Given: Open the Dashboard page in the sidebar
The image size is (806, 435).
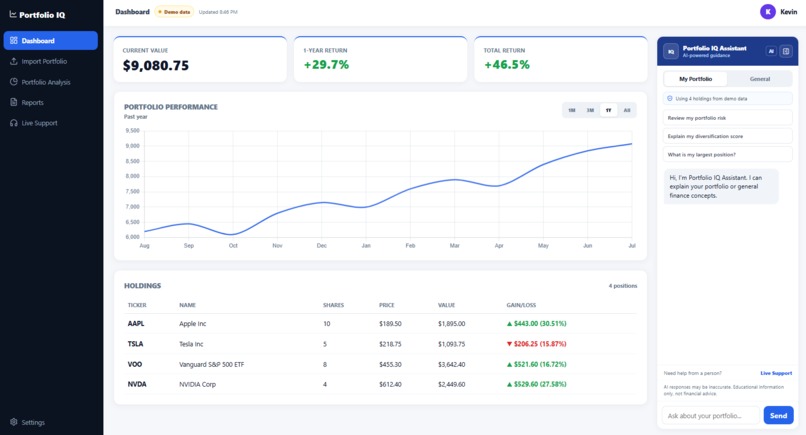Looking at the screenshot, I should coord(50,41).
